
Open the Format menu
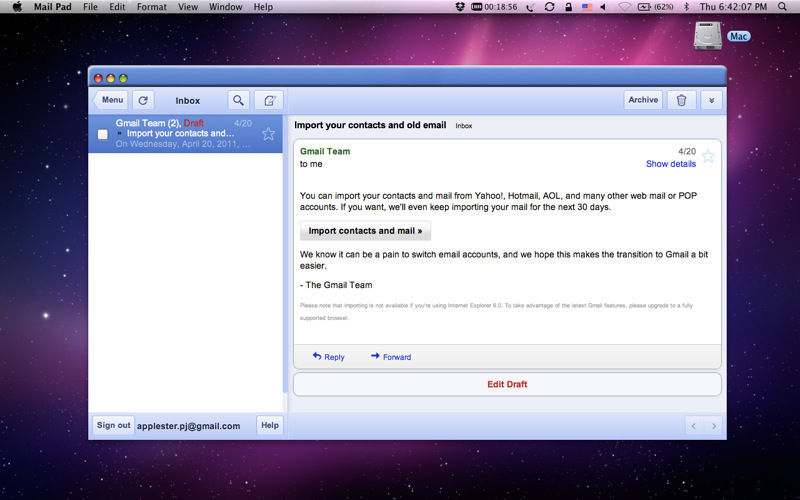[x=152, y=7]
